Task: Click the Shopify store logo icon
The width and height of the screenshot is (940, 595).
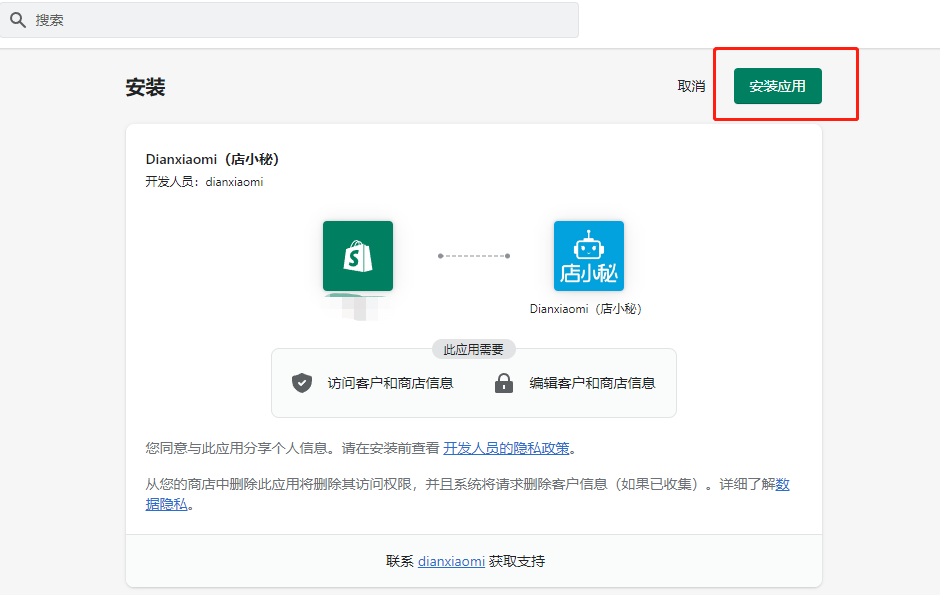Action: (x=357, y=255)
